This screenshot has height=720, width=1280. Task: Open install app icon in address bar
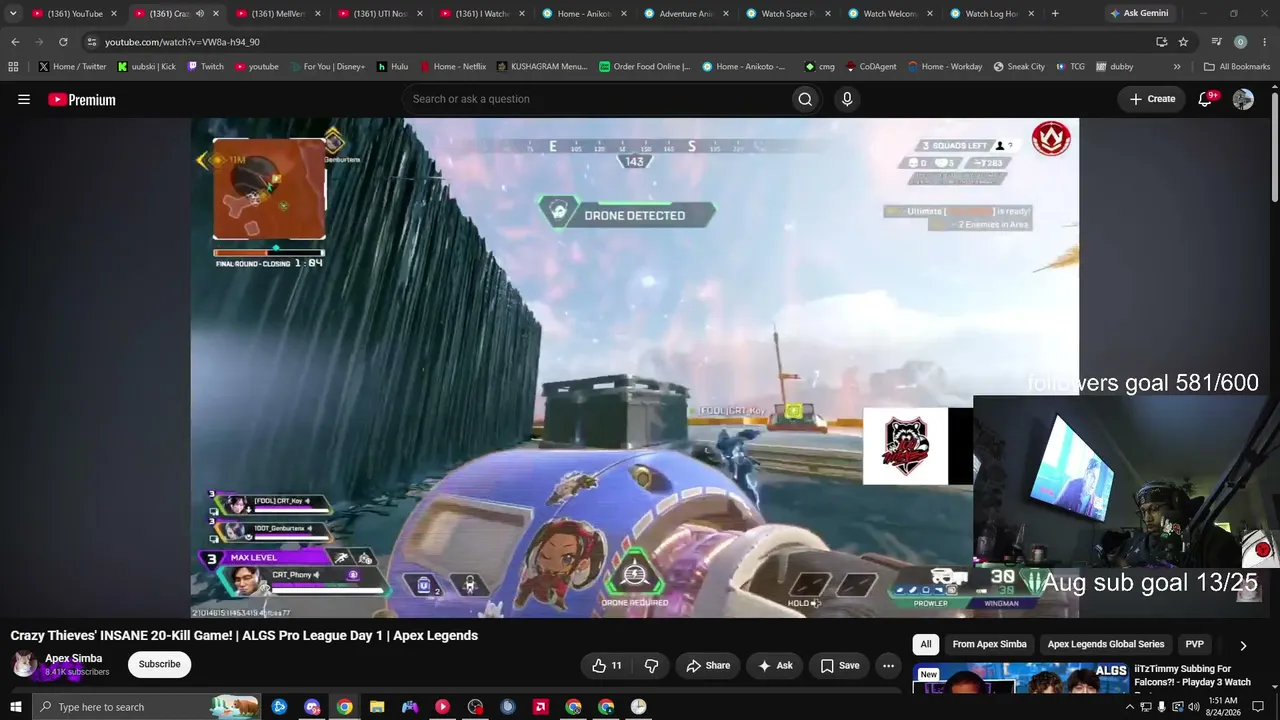1161,42
